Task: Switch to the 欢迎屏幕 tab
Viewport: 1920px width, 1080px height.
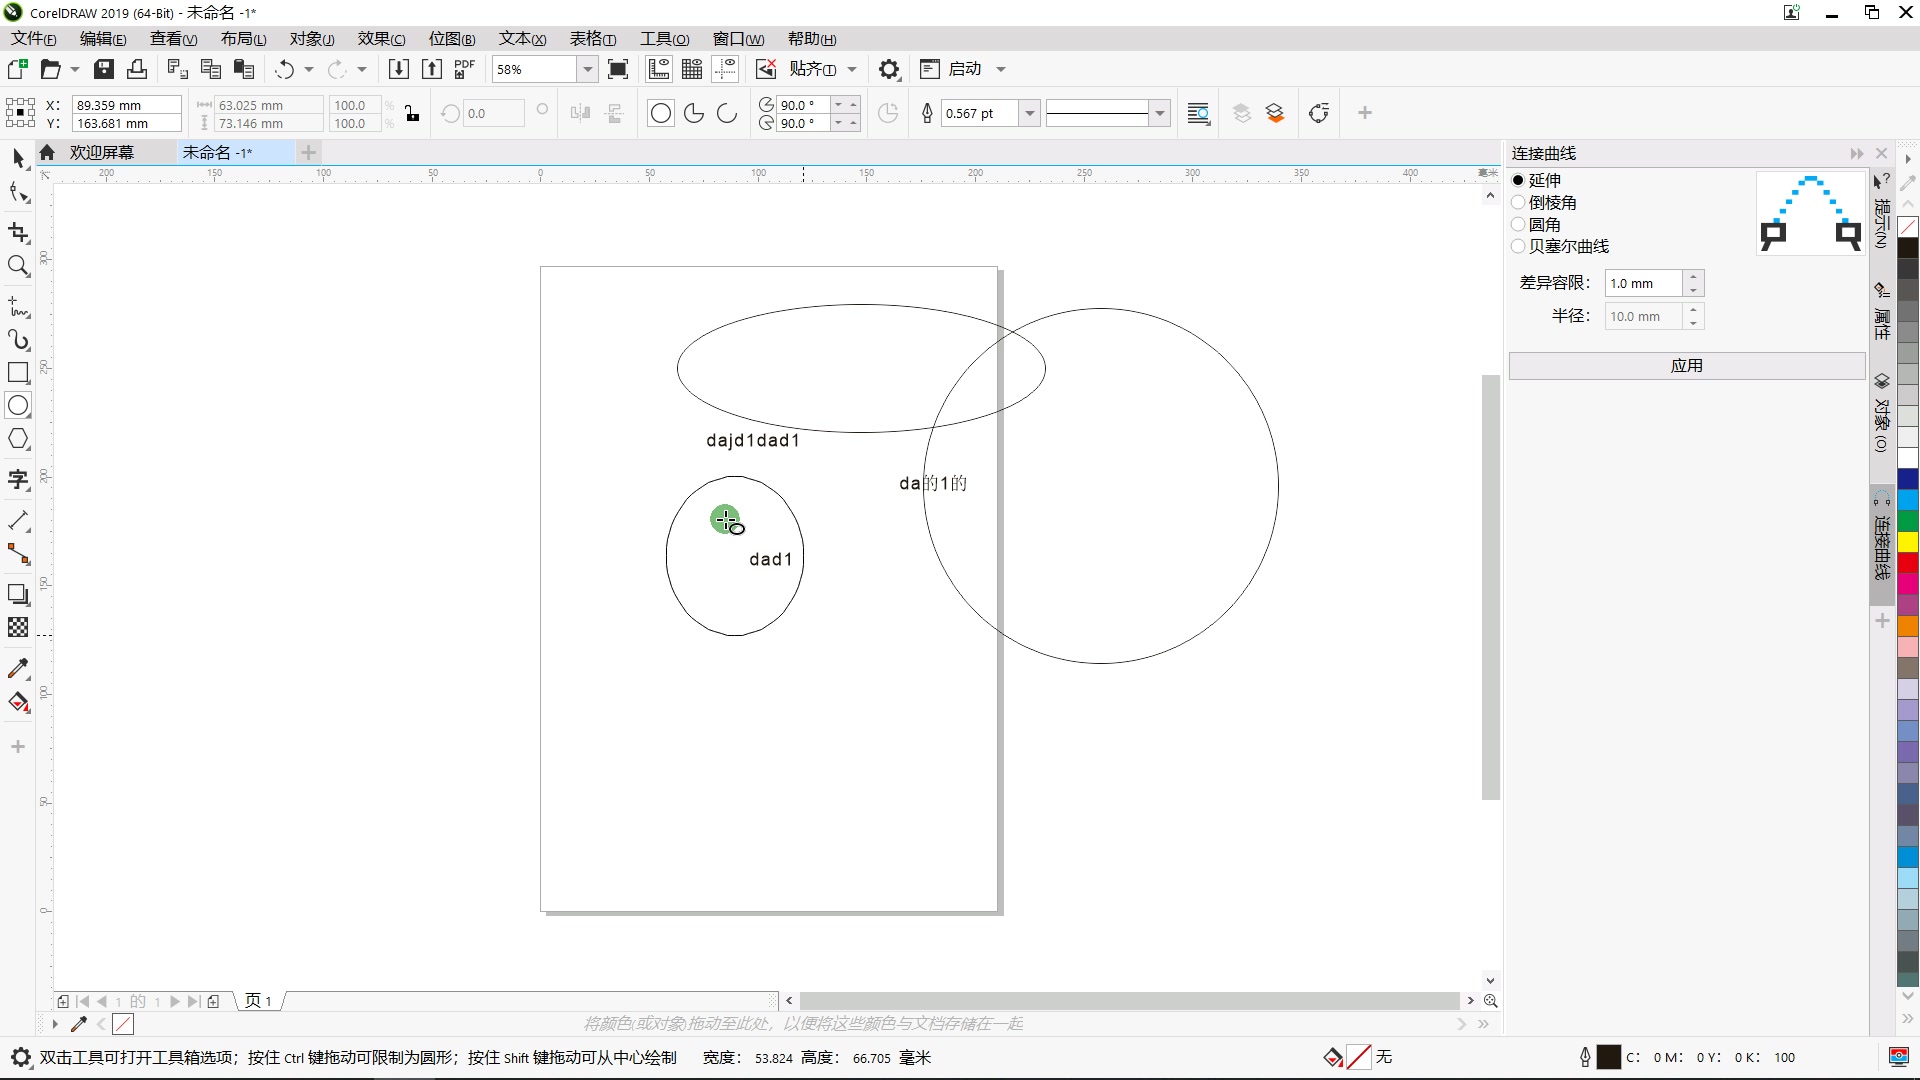Action: pos(101,152)
